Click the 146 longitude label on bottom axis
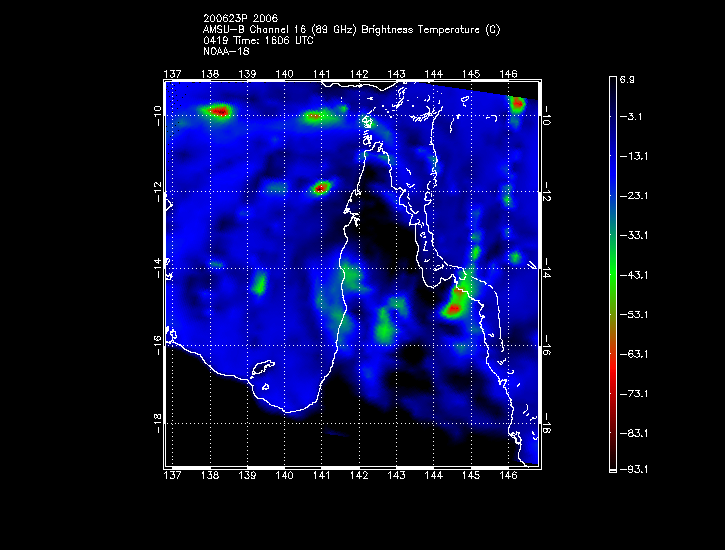725x550 pixels. pyautogui.click(x=507, y=476)
